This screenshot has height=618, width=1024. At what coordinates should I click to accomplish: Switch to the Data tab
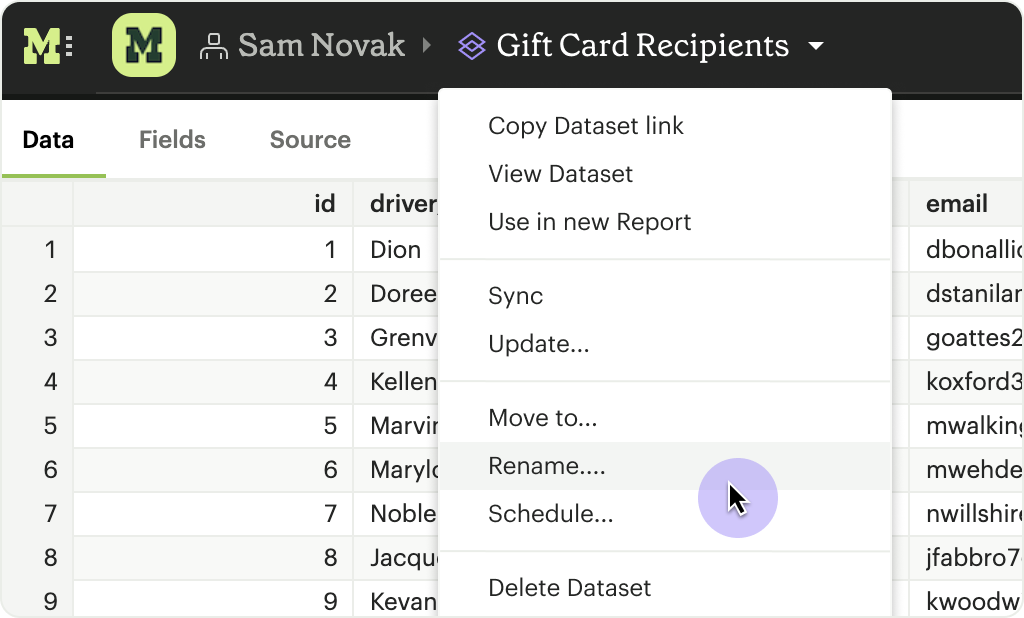(x=48, y=140)
